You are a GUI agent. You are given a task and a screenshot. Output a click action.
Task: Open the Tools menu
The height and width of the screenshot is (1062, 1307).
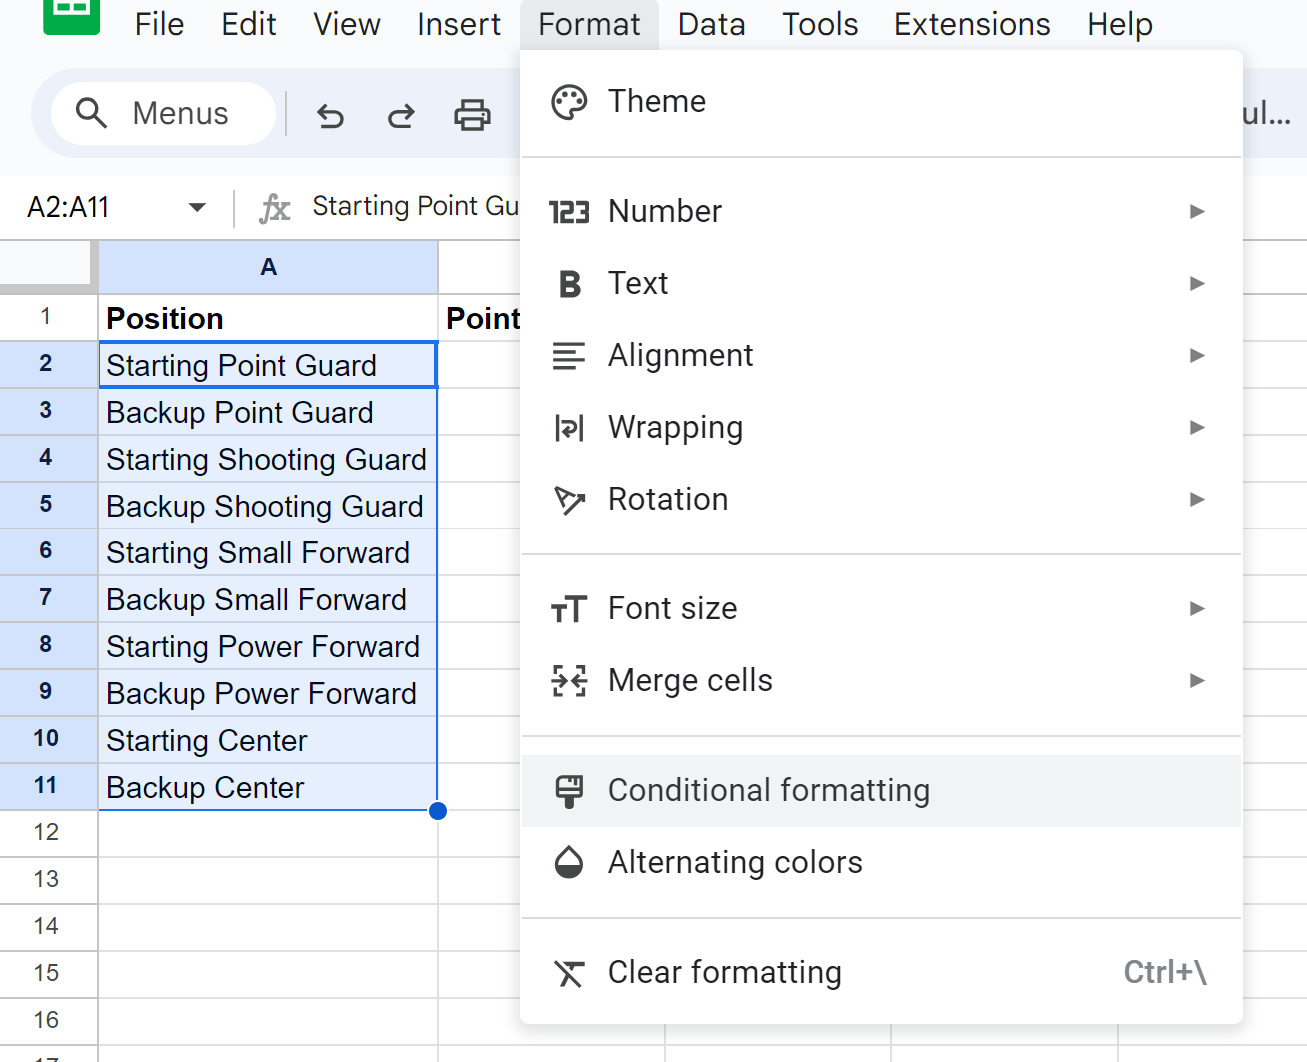(820, 24)
